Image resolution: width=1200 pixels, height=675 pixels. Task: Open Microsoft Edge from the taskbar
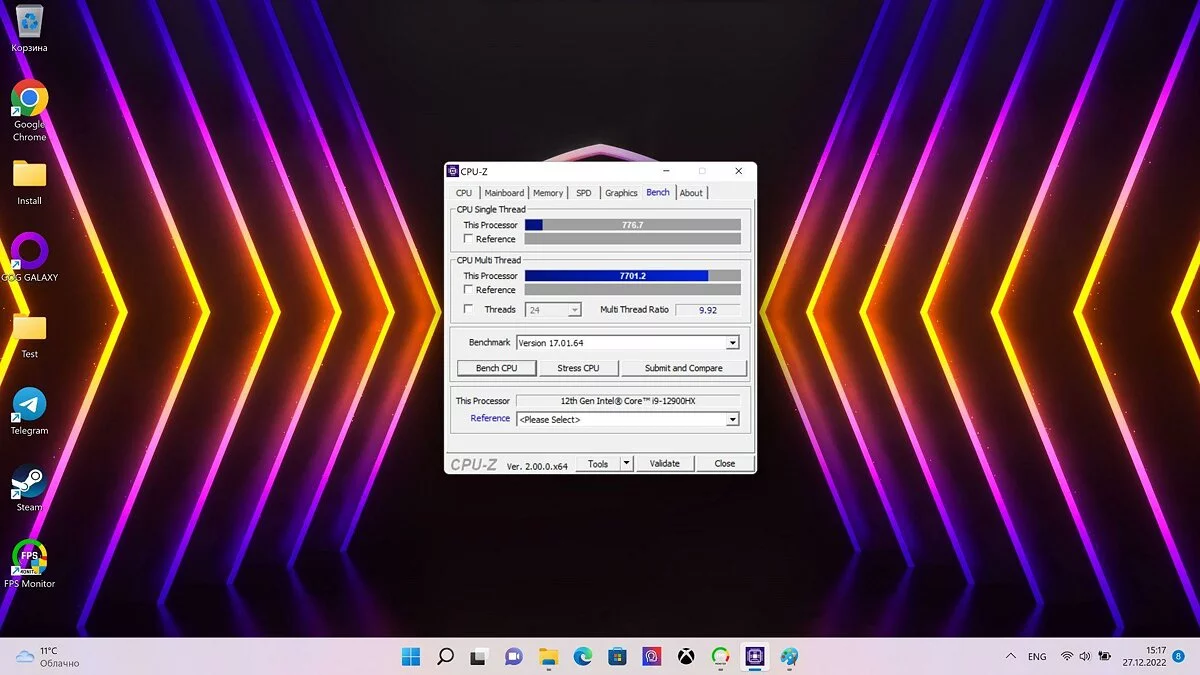click(x=583, y=657)
